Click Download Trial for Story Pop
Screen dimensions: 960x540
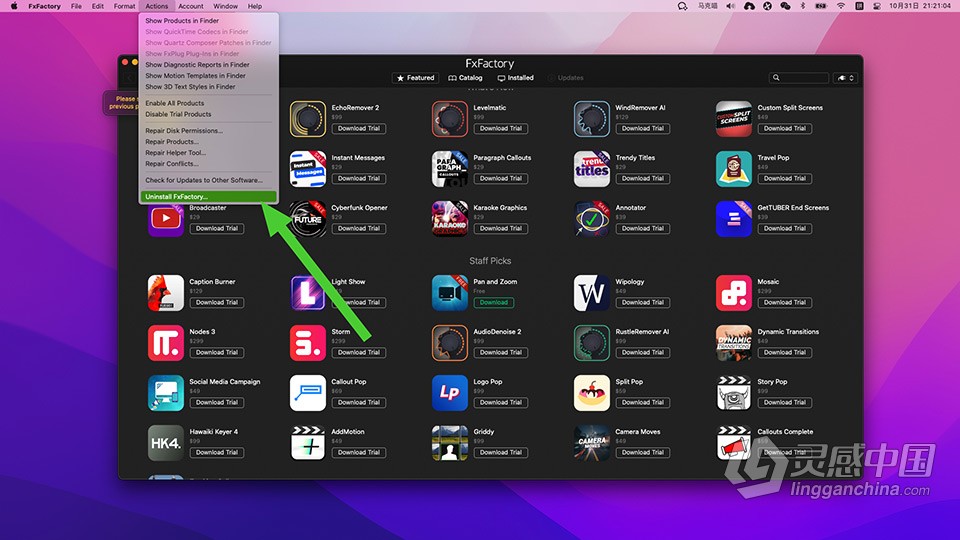tap(785, 402)
